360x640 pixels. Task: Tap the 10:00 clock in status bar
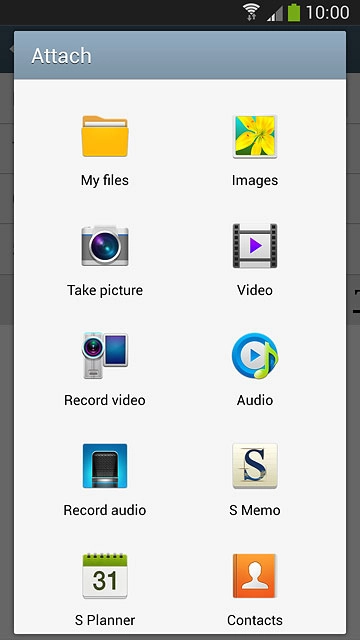(328, 12)
